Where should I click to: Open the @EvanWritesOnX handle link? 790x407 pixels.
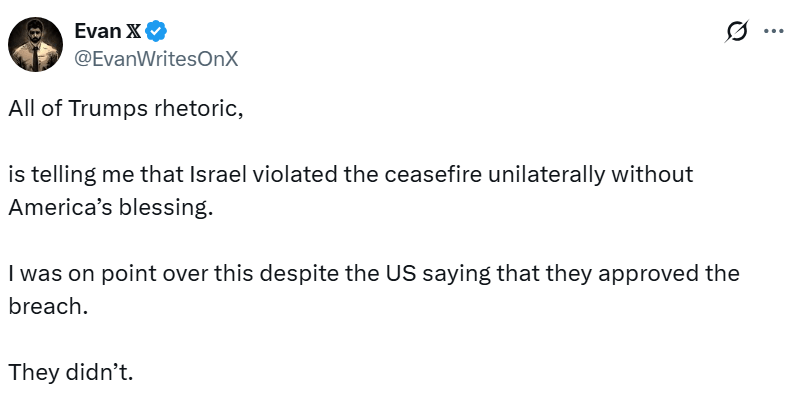coord(156,58)
